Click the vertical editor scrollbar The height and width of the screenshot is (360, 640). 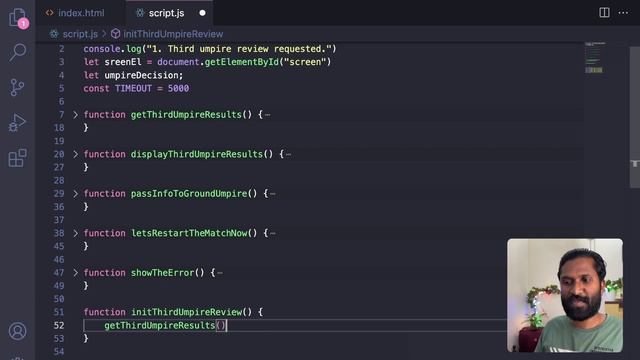pos(635,118)
